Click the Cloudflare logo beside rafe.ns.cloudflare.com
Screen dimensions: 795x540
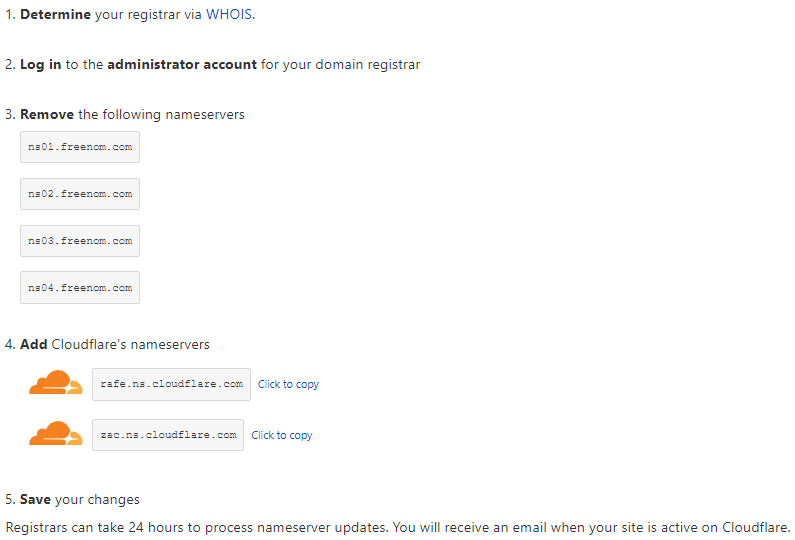pos(56,383)
